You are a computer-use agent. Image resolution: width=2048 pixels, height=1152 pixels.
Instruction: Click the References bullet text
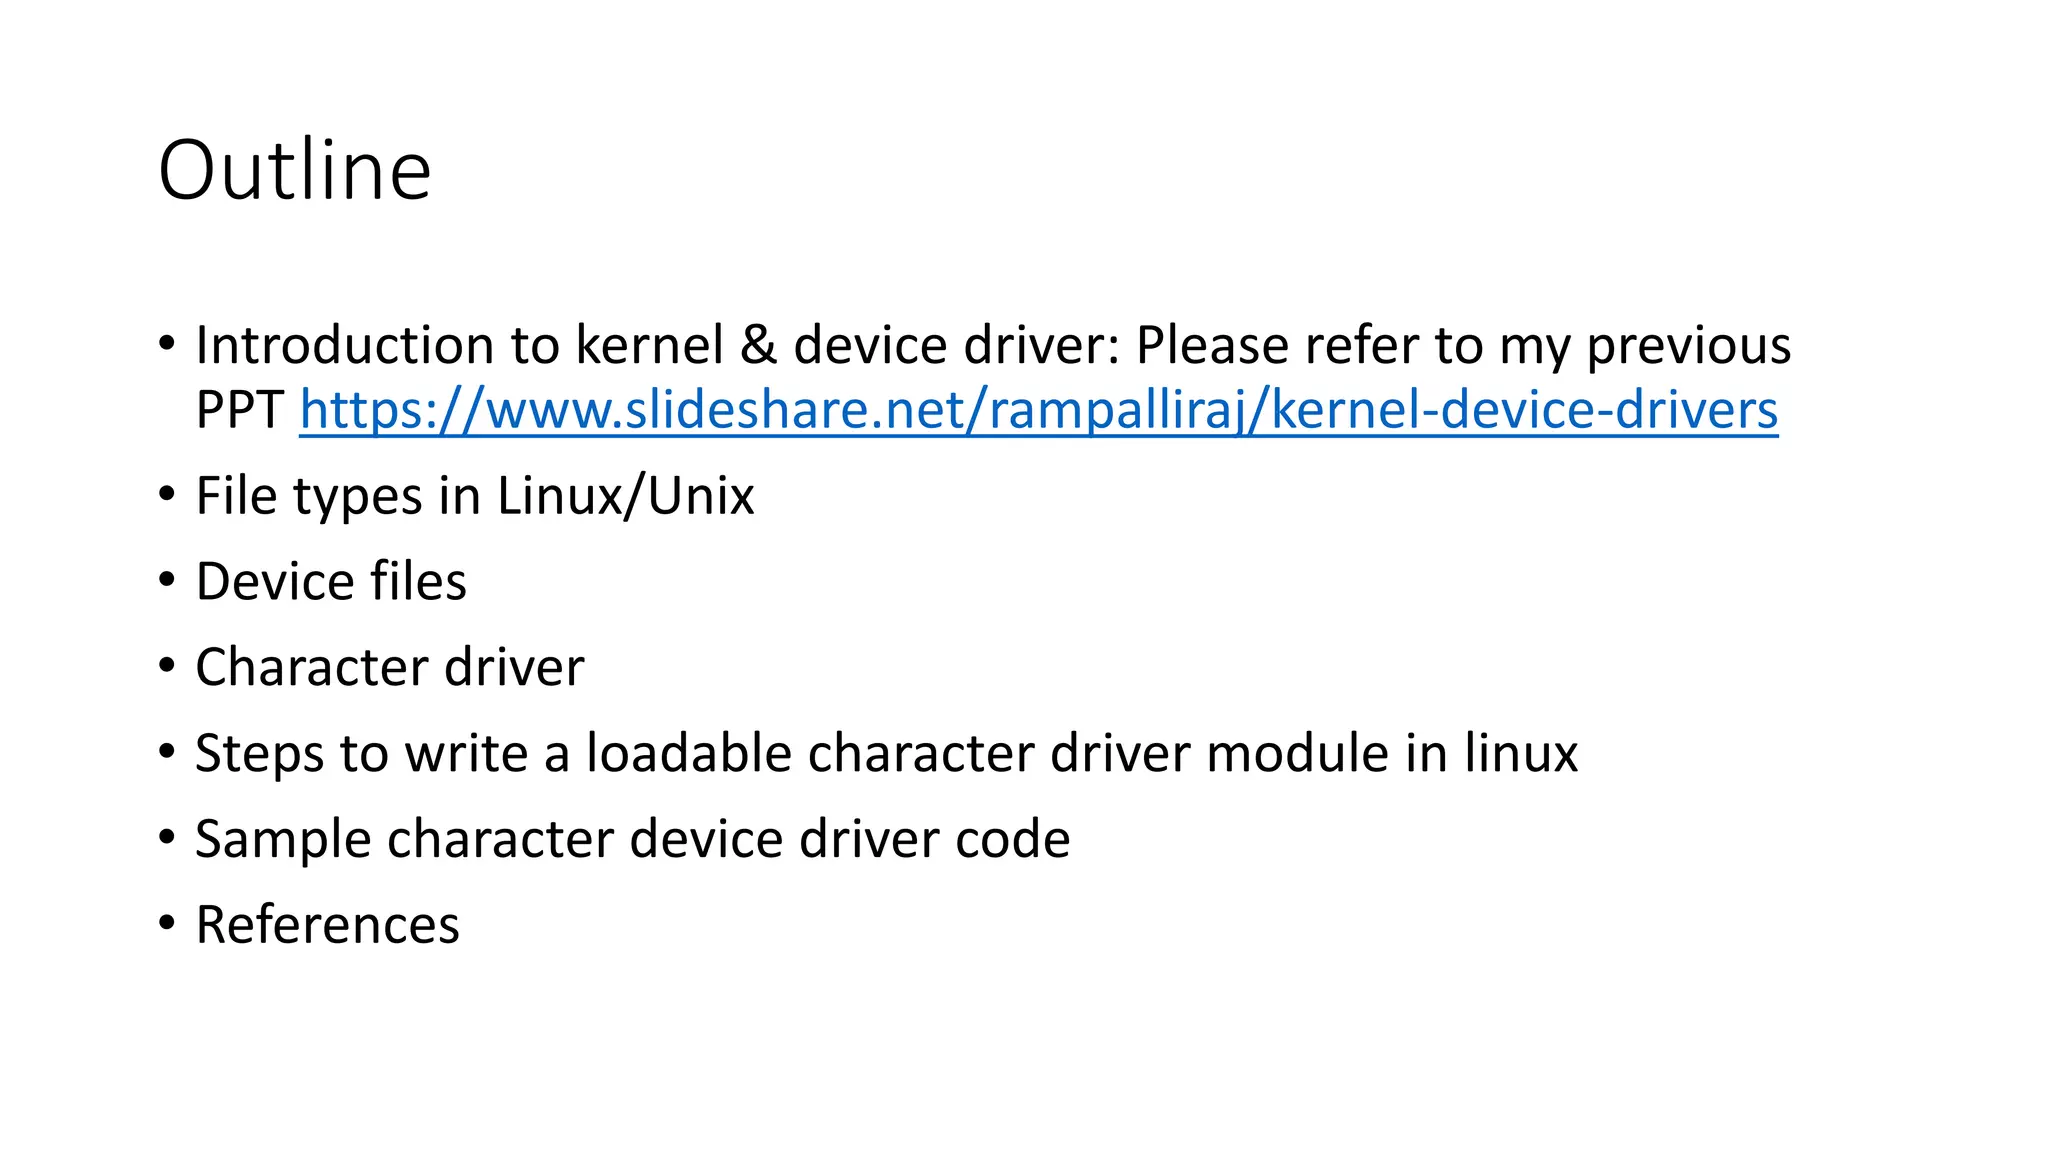327,925
